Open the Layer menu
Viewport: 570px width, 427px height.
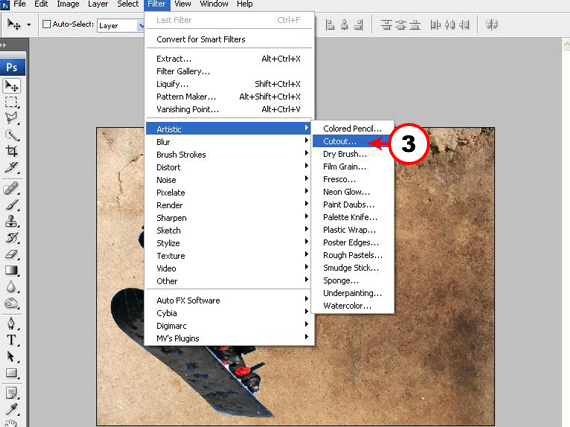click(98, 4)
